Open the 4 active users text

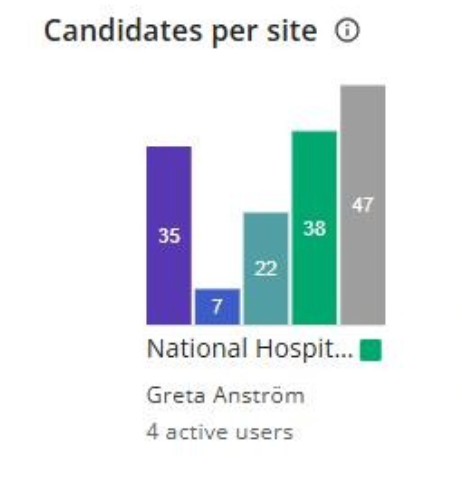click(x=220, y=432)
